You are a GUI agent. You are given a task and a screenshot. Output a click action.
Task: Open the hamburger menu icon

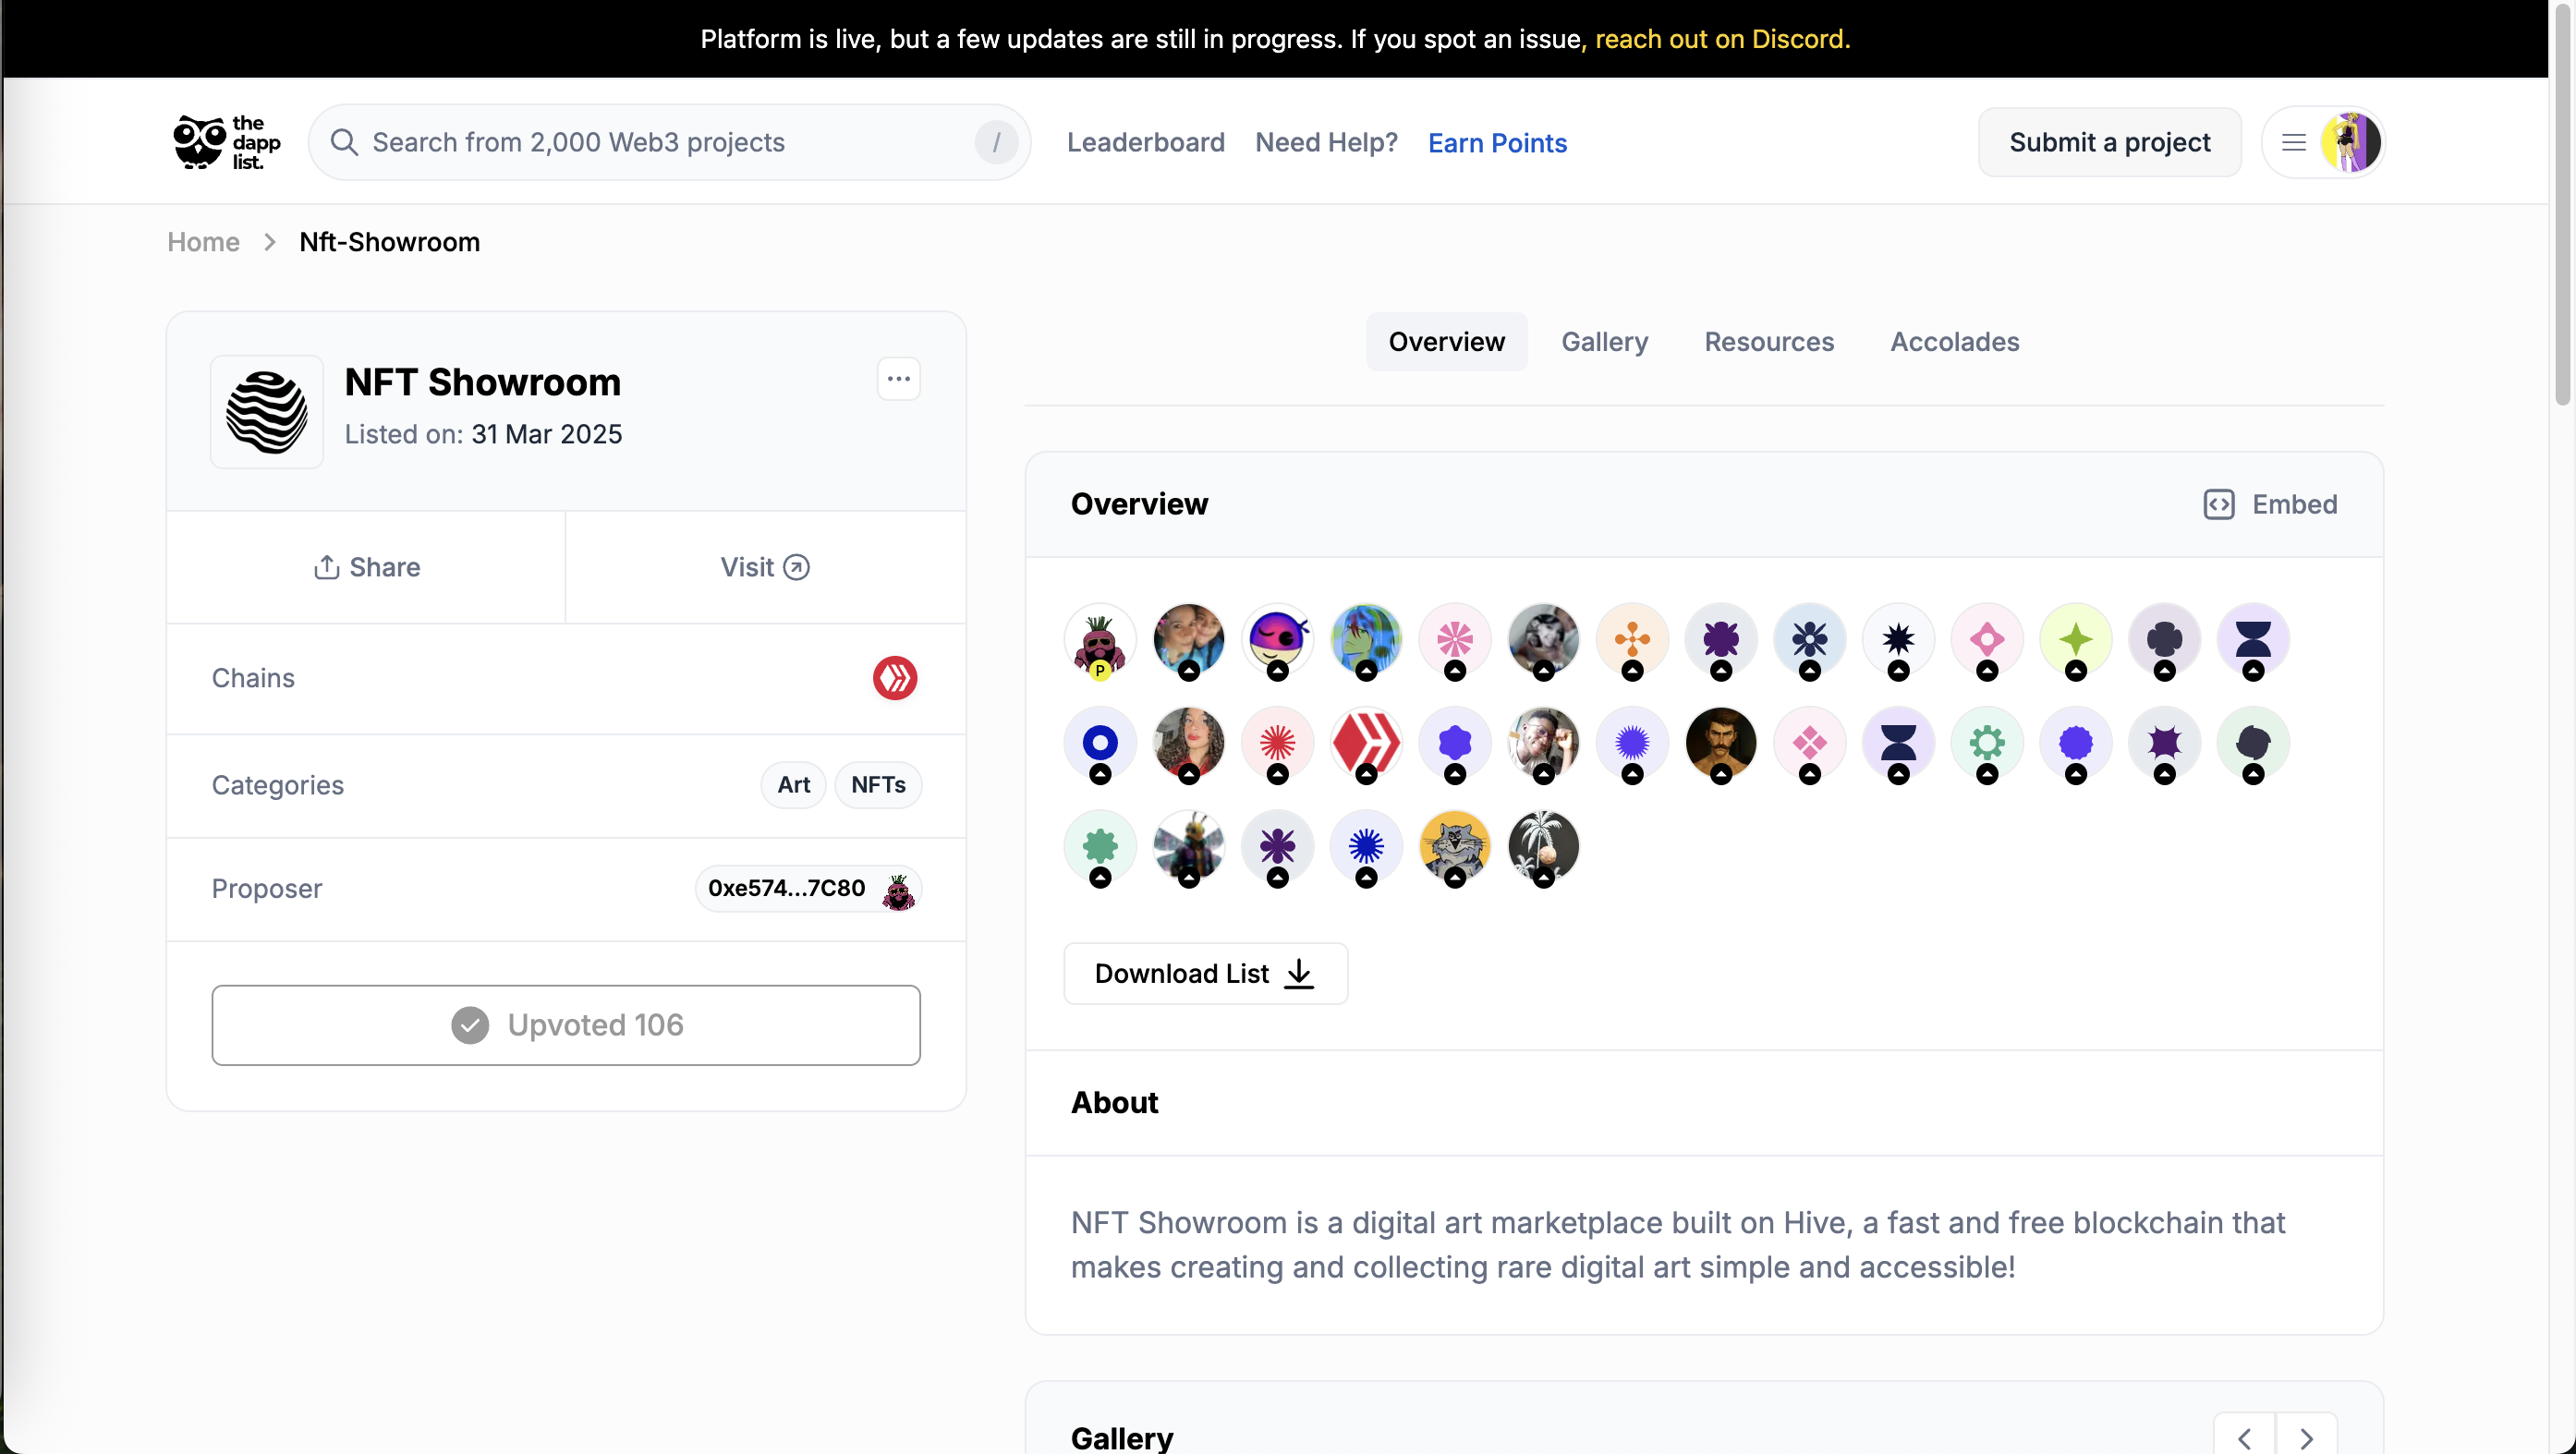(2293, 142)
